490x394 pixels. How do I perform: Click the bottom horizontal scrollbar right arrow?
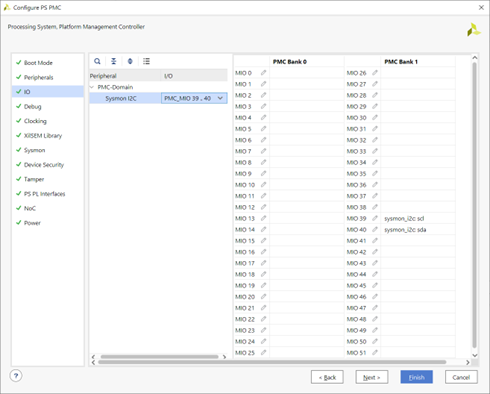pos(468,362)
